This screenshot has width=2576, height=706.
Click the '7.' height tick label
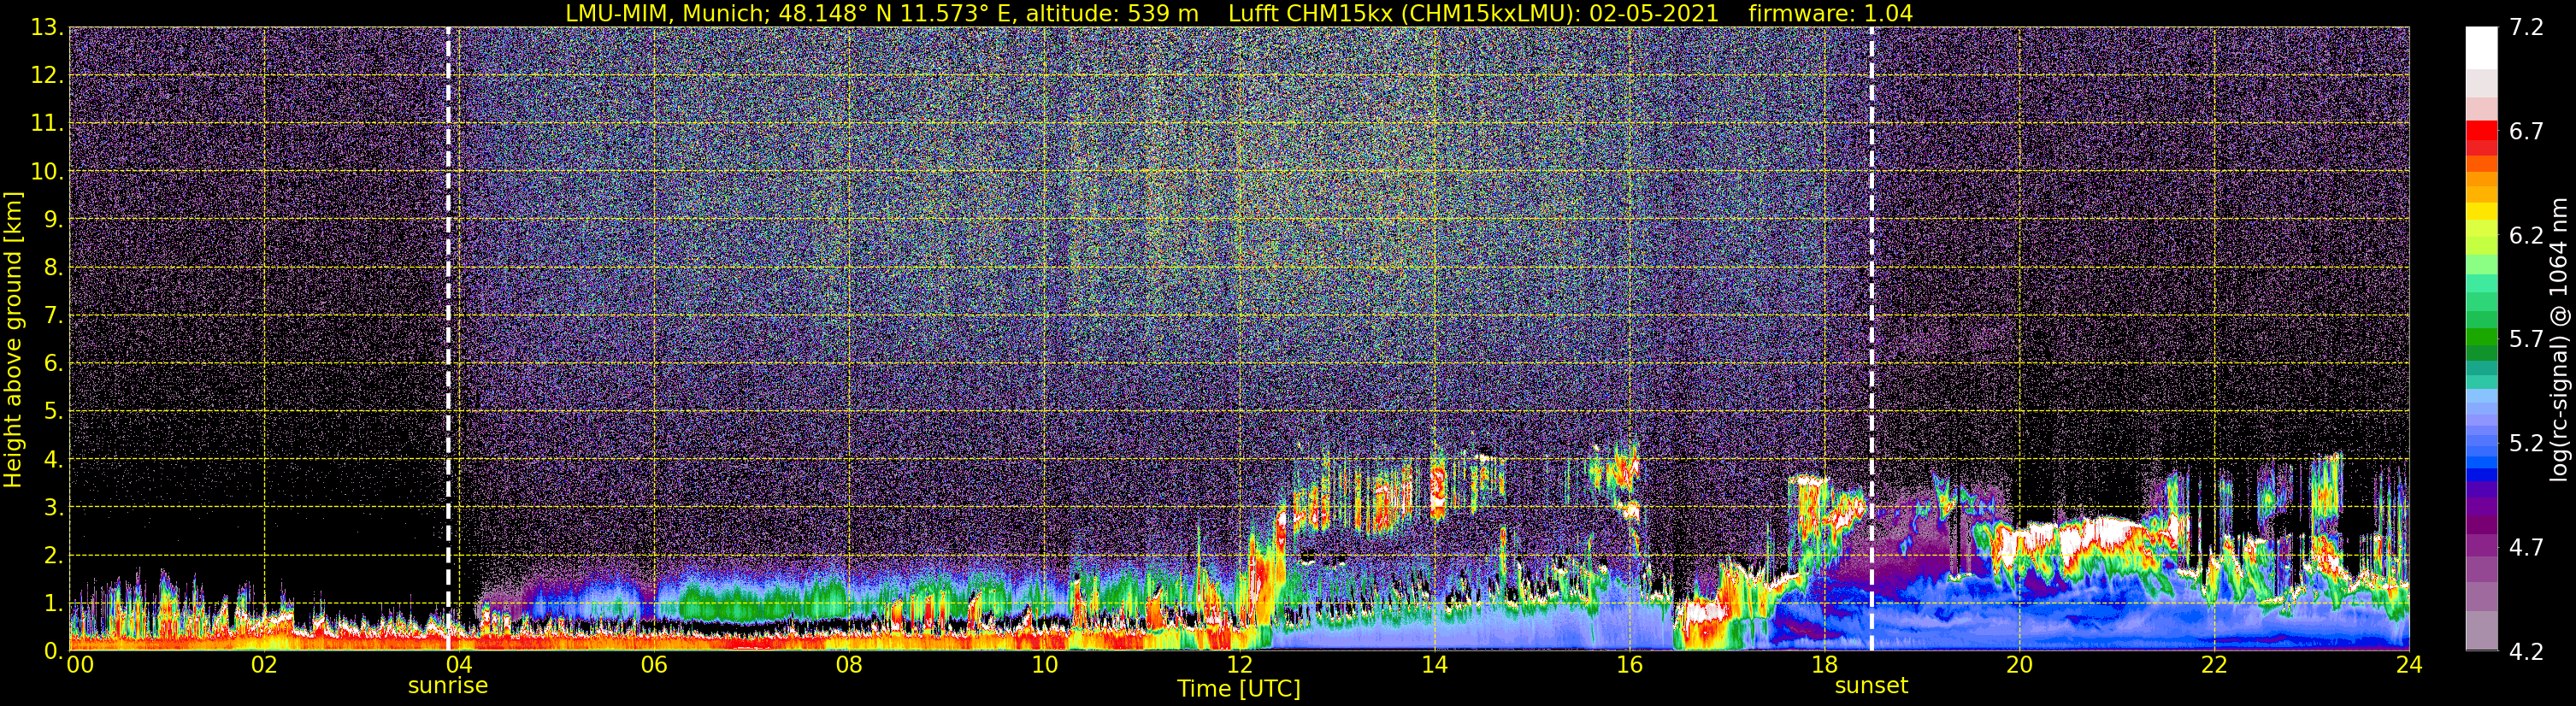53,316
